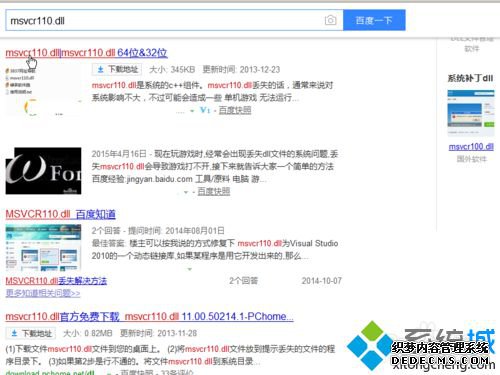Click the download arrow icon in first result
The width and height of the screenshot is (500, 375).
pos(100,69)
